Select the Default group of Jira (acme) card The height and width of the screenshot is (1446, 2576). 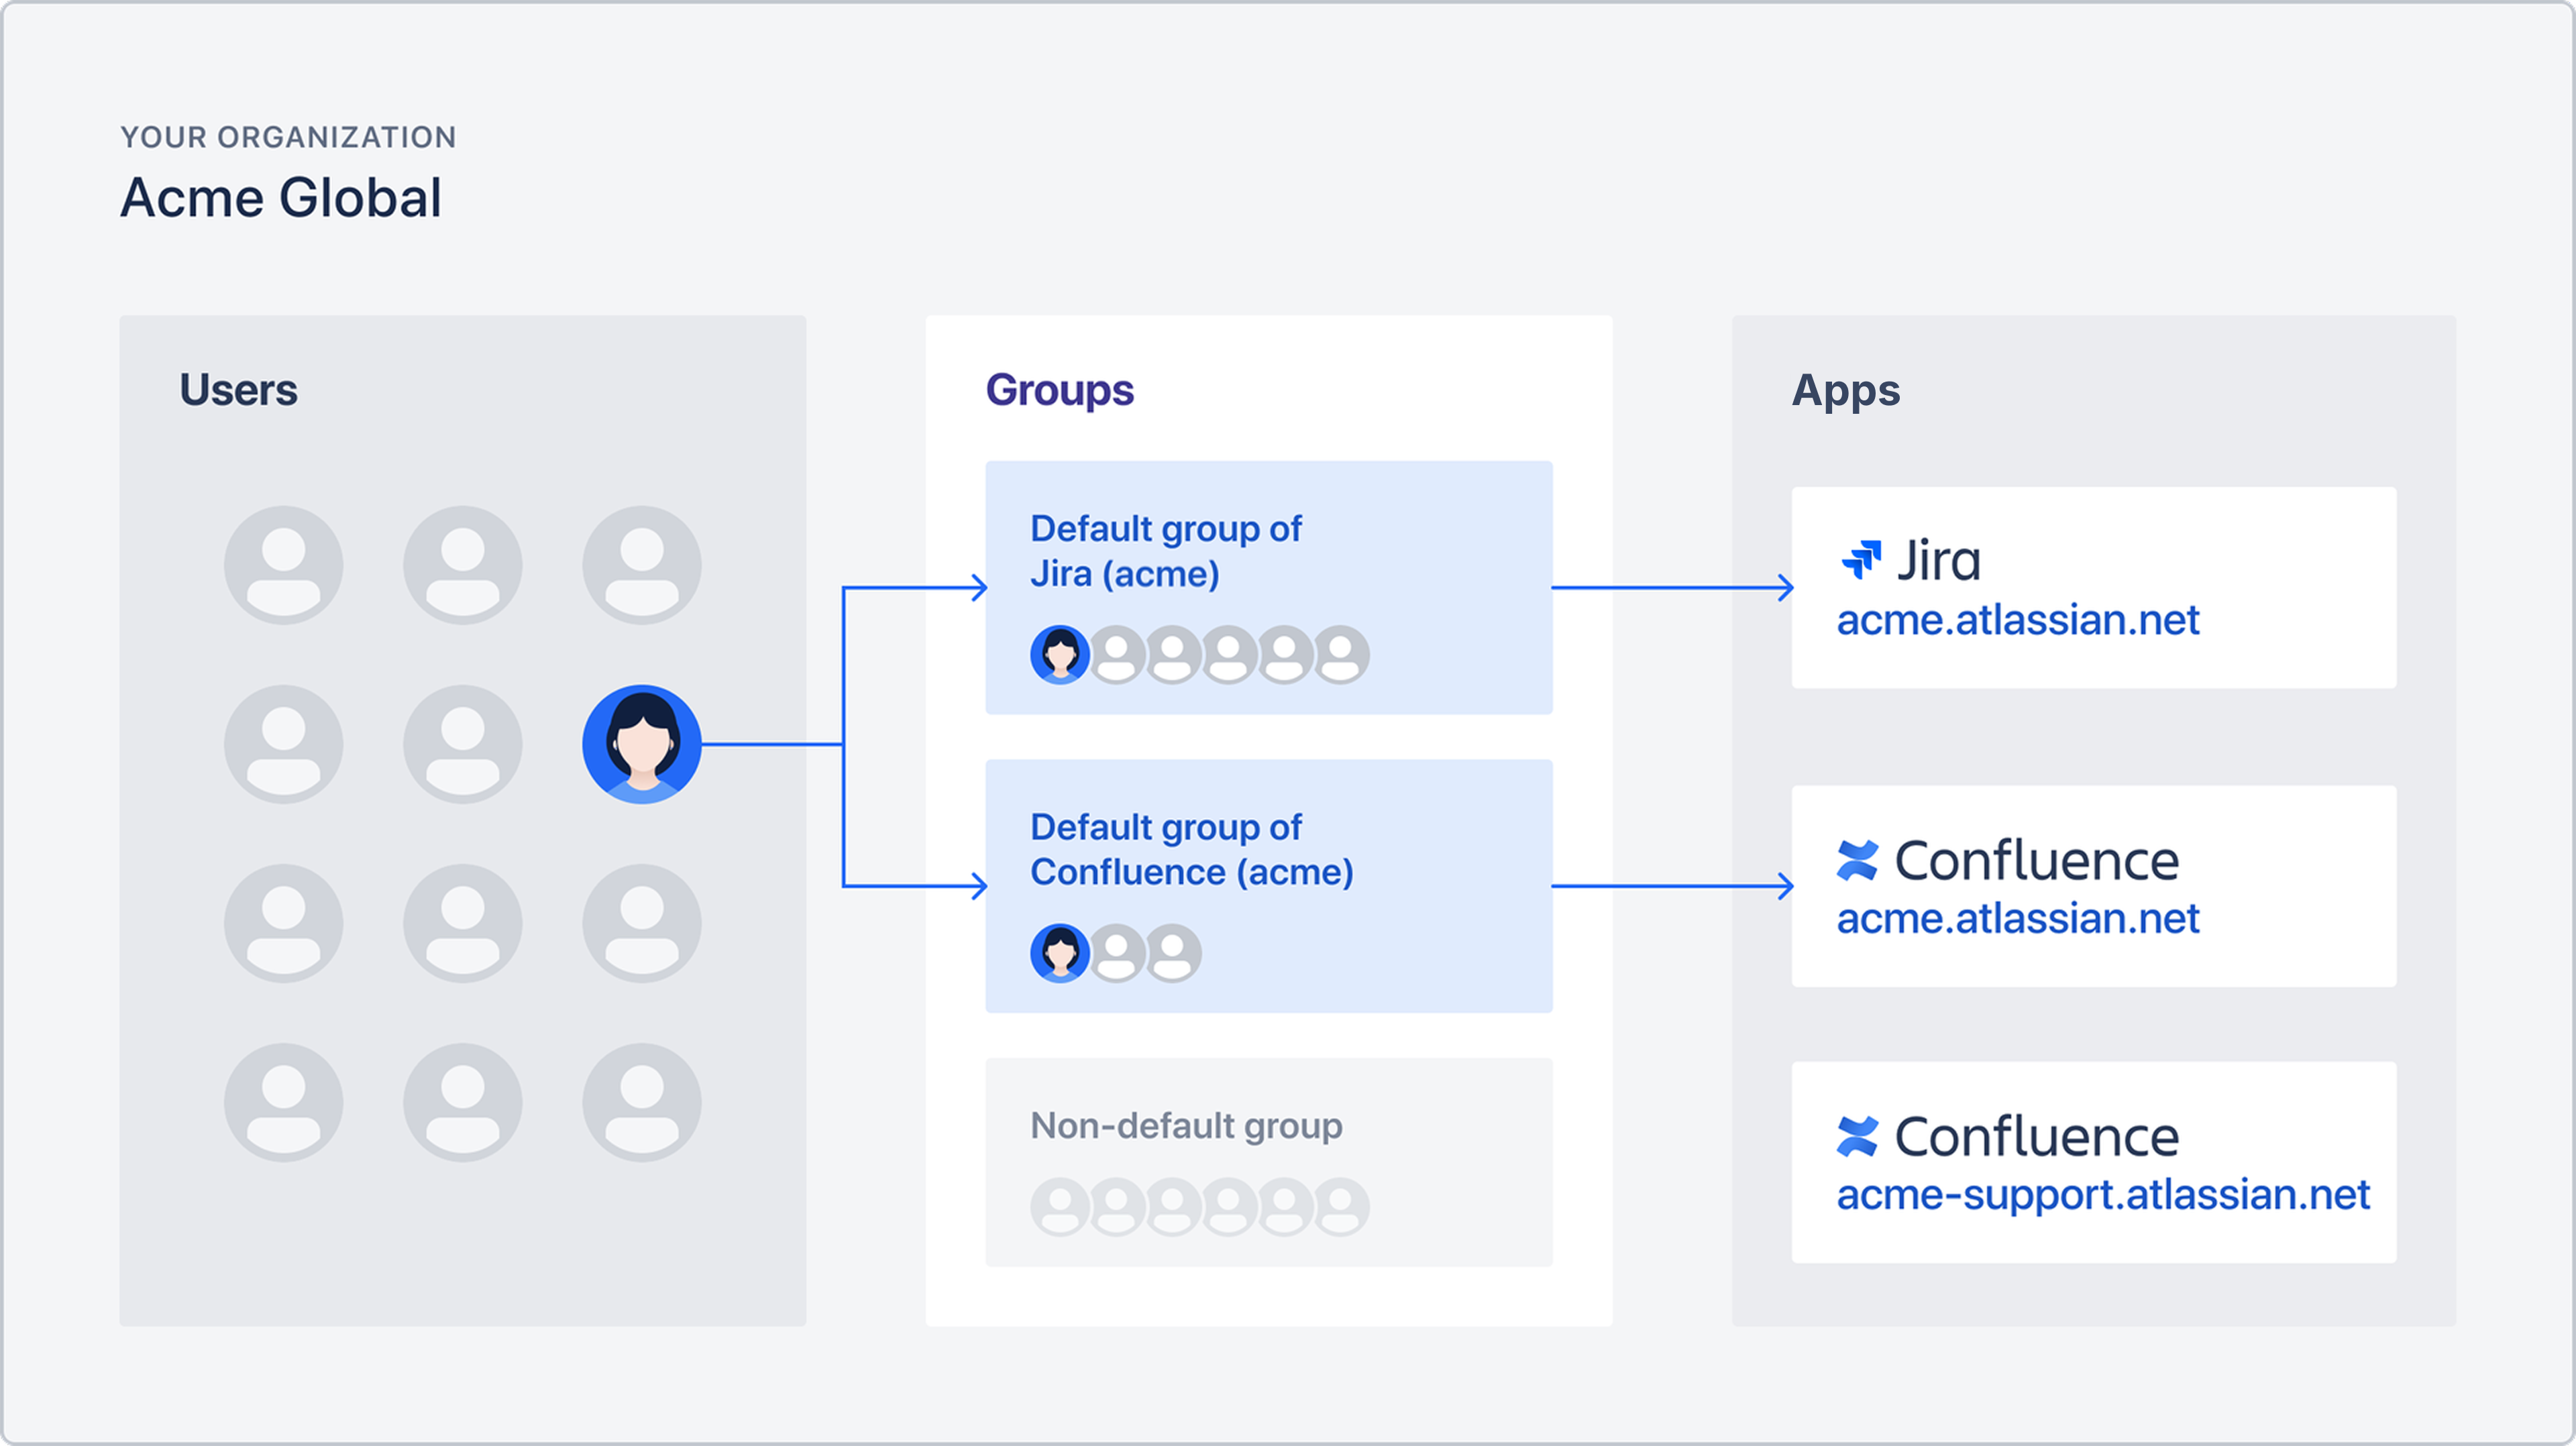pyautogui.click(x=1269, y=587)
